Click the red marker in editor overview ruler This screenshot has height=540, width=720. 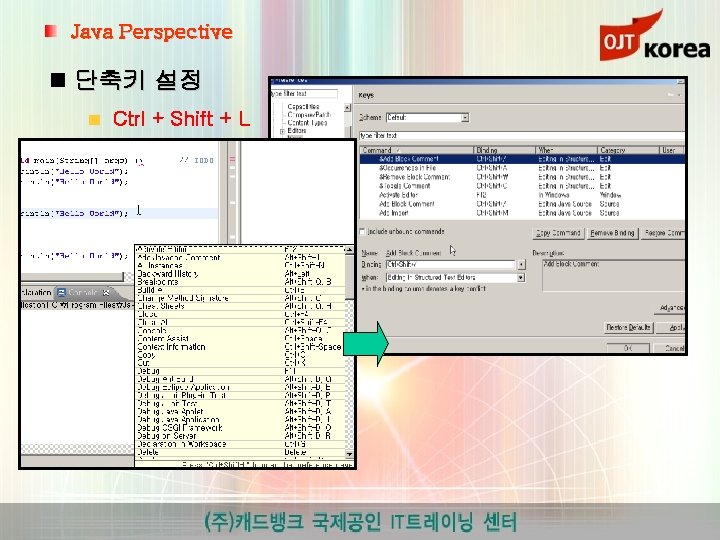[x=232, y=159]
